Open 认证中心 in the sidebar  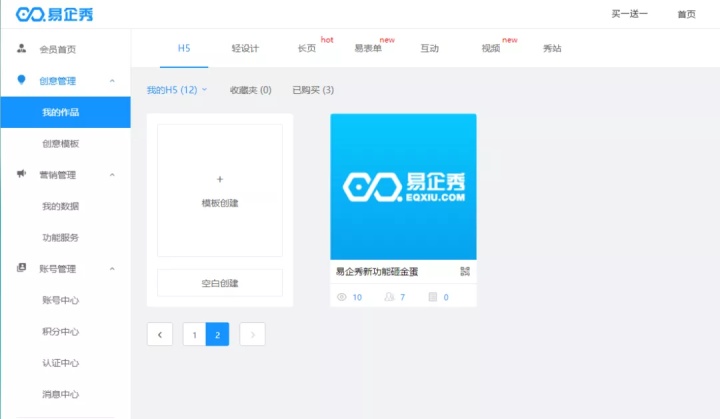pos(61,363)
